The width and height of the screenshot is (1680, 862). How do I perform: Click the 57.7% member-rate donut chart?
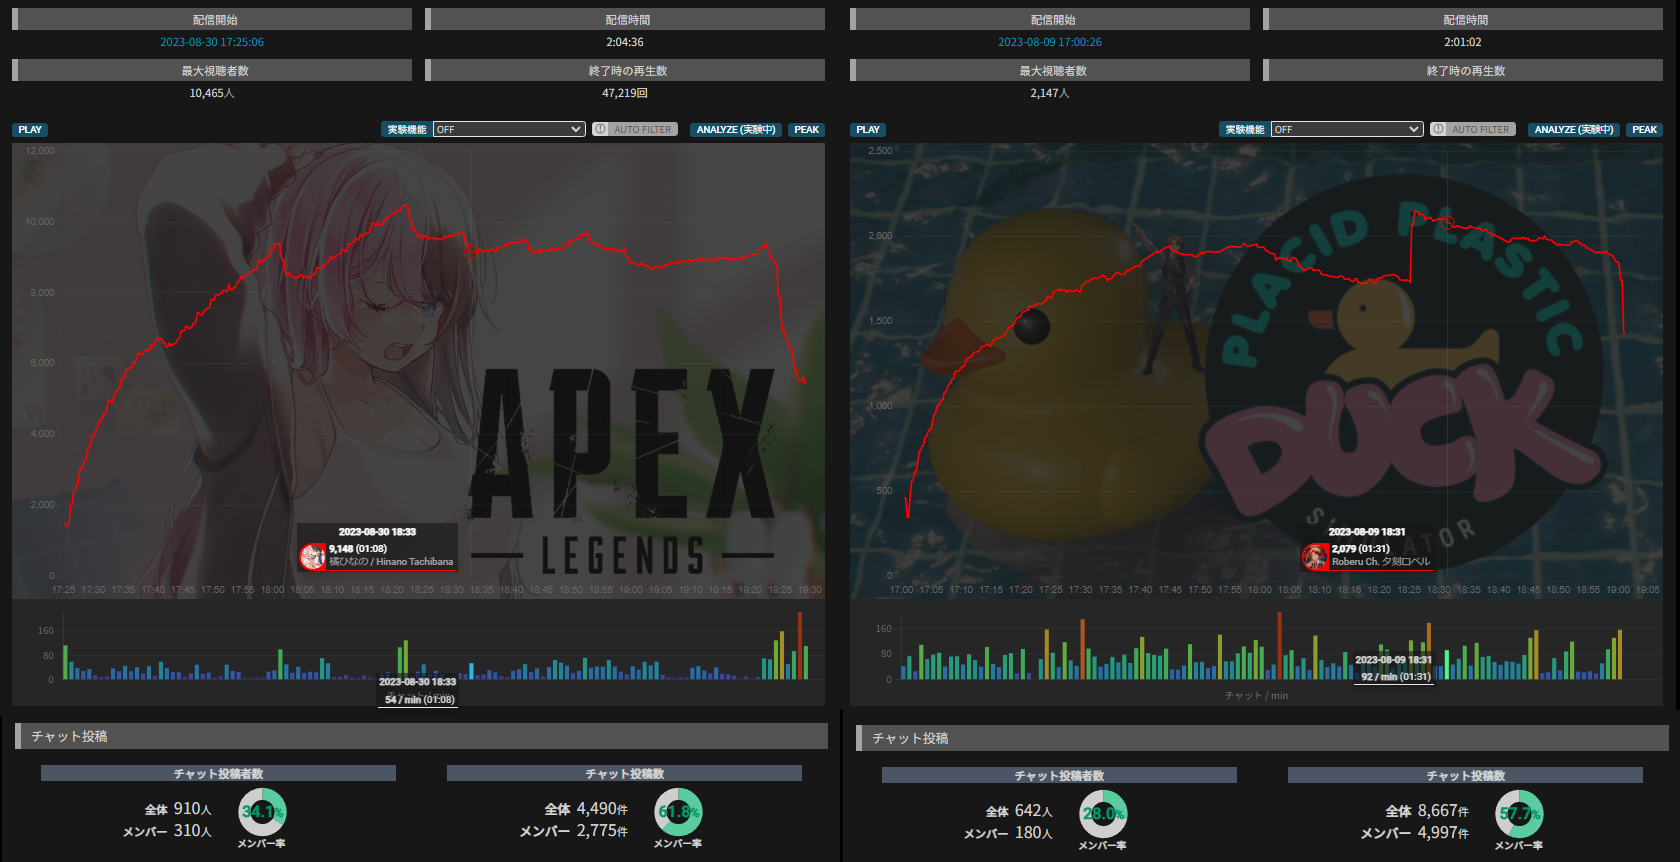1519,814
